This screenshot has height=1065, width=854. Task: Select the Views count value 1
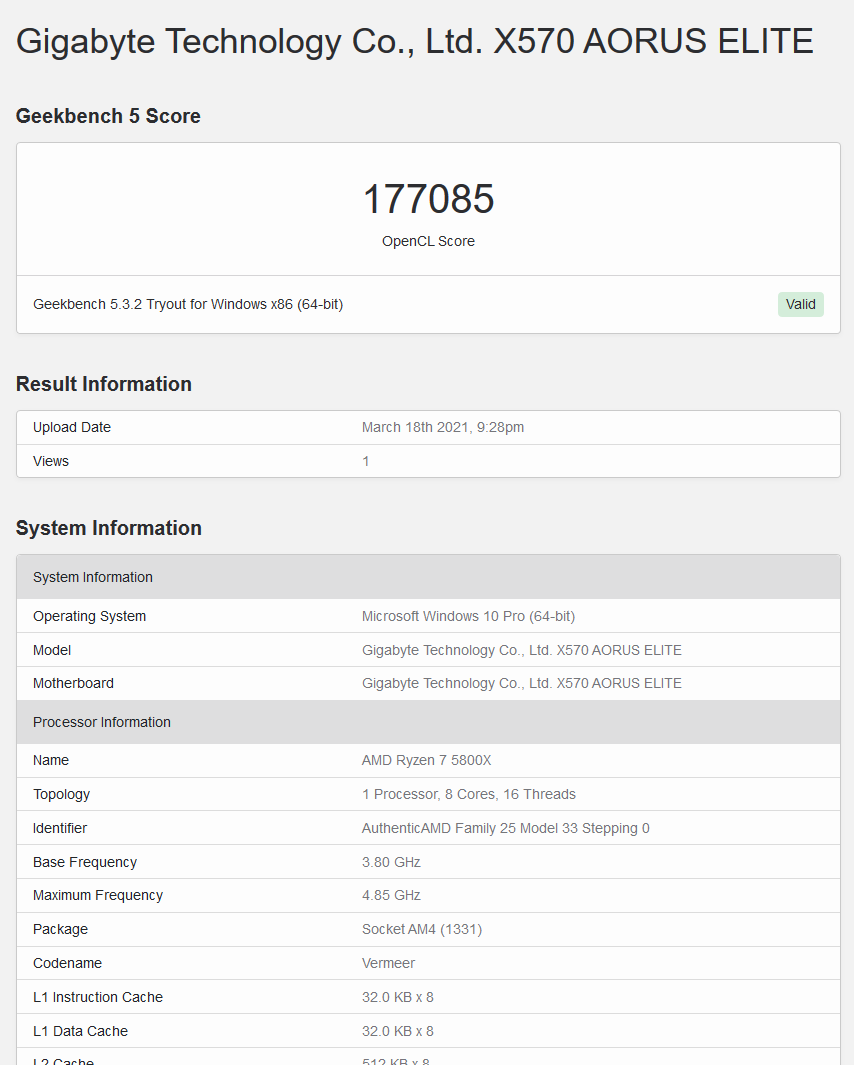[x=366, y=461]
